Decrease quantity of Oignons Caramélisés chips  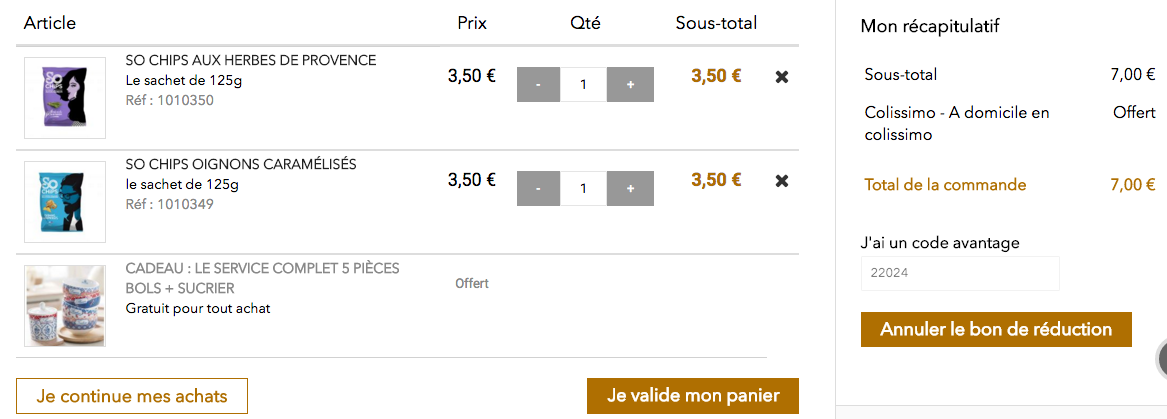pos(539,188)
